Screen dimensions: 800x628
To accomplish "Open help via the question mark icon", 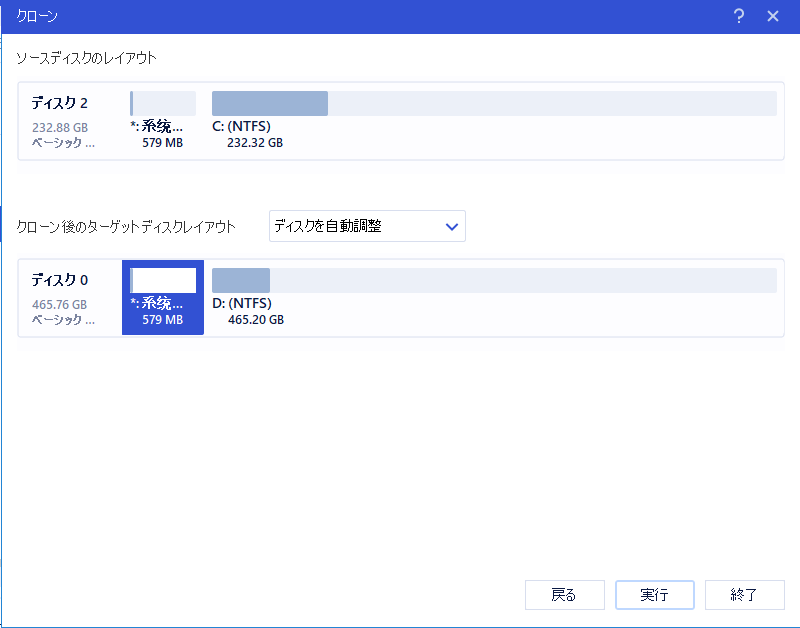I will click(x=738, y=16).
